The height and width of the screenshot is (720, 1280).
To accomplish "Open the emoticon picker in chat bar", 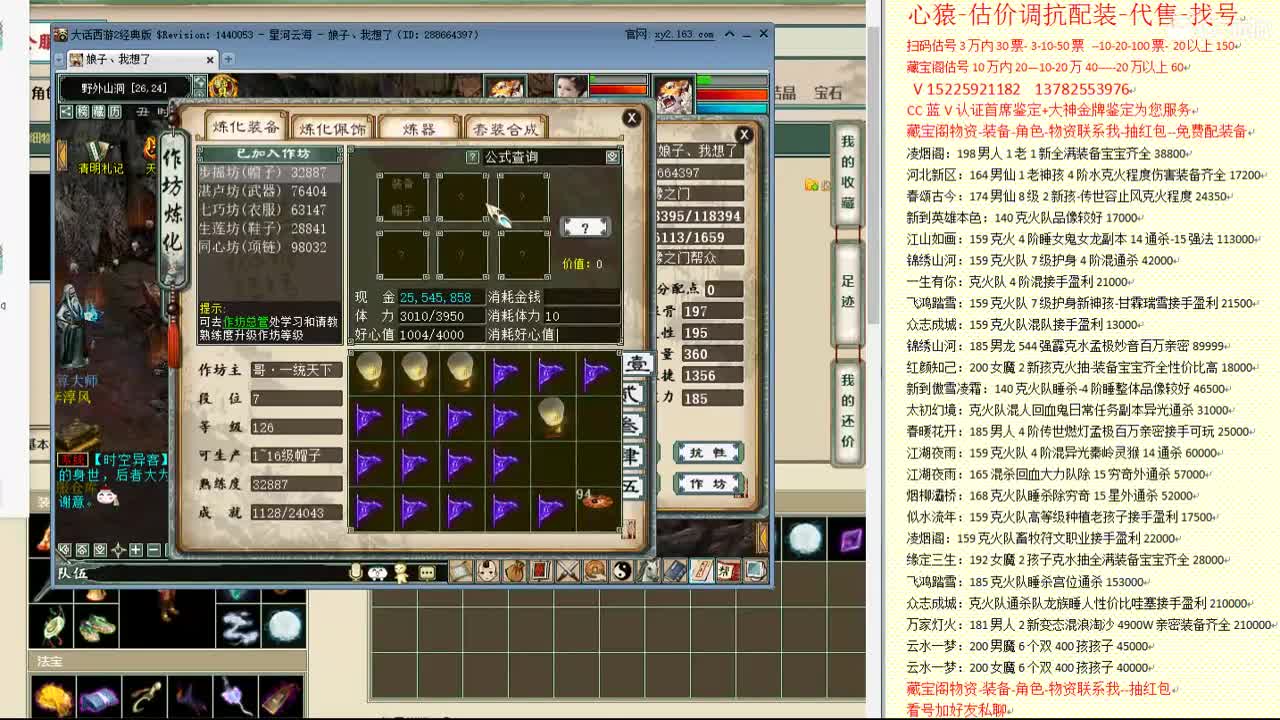I will coord(378,572).
